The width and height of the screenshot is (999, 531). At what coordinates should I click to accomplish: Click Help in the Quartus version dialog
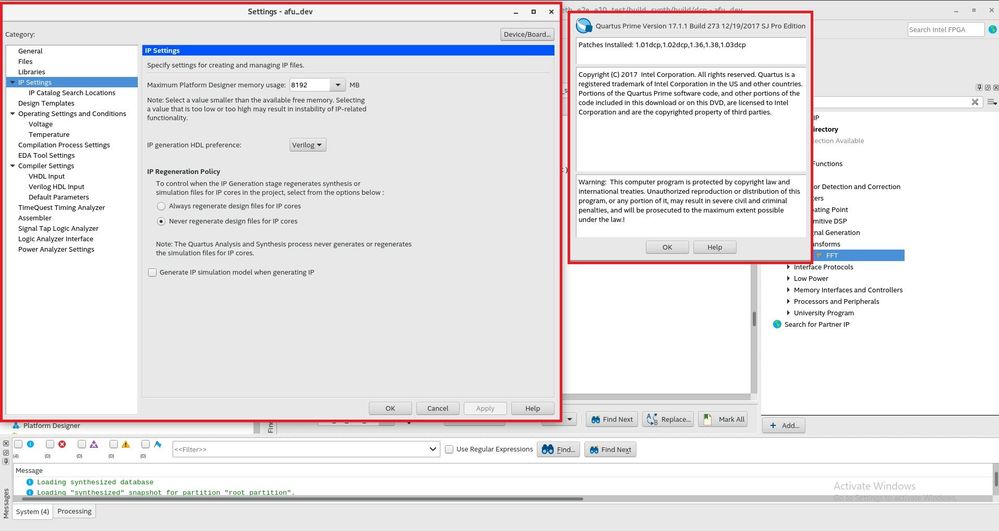click(715, 247)
